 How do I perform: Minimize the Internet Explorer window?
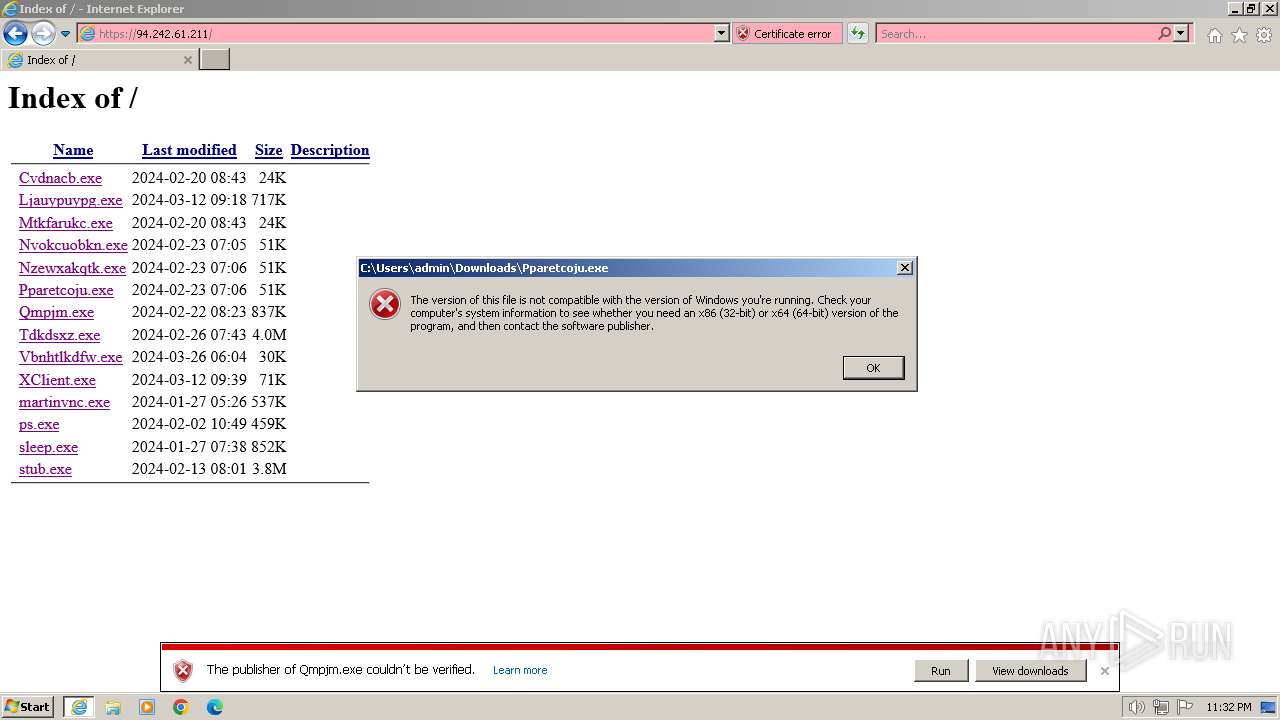[x=1235, y=9]
